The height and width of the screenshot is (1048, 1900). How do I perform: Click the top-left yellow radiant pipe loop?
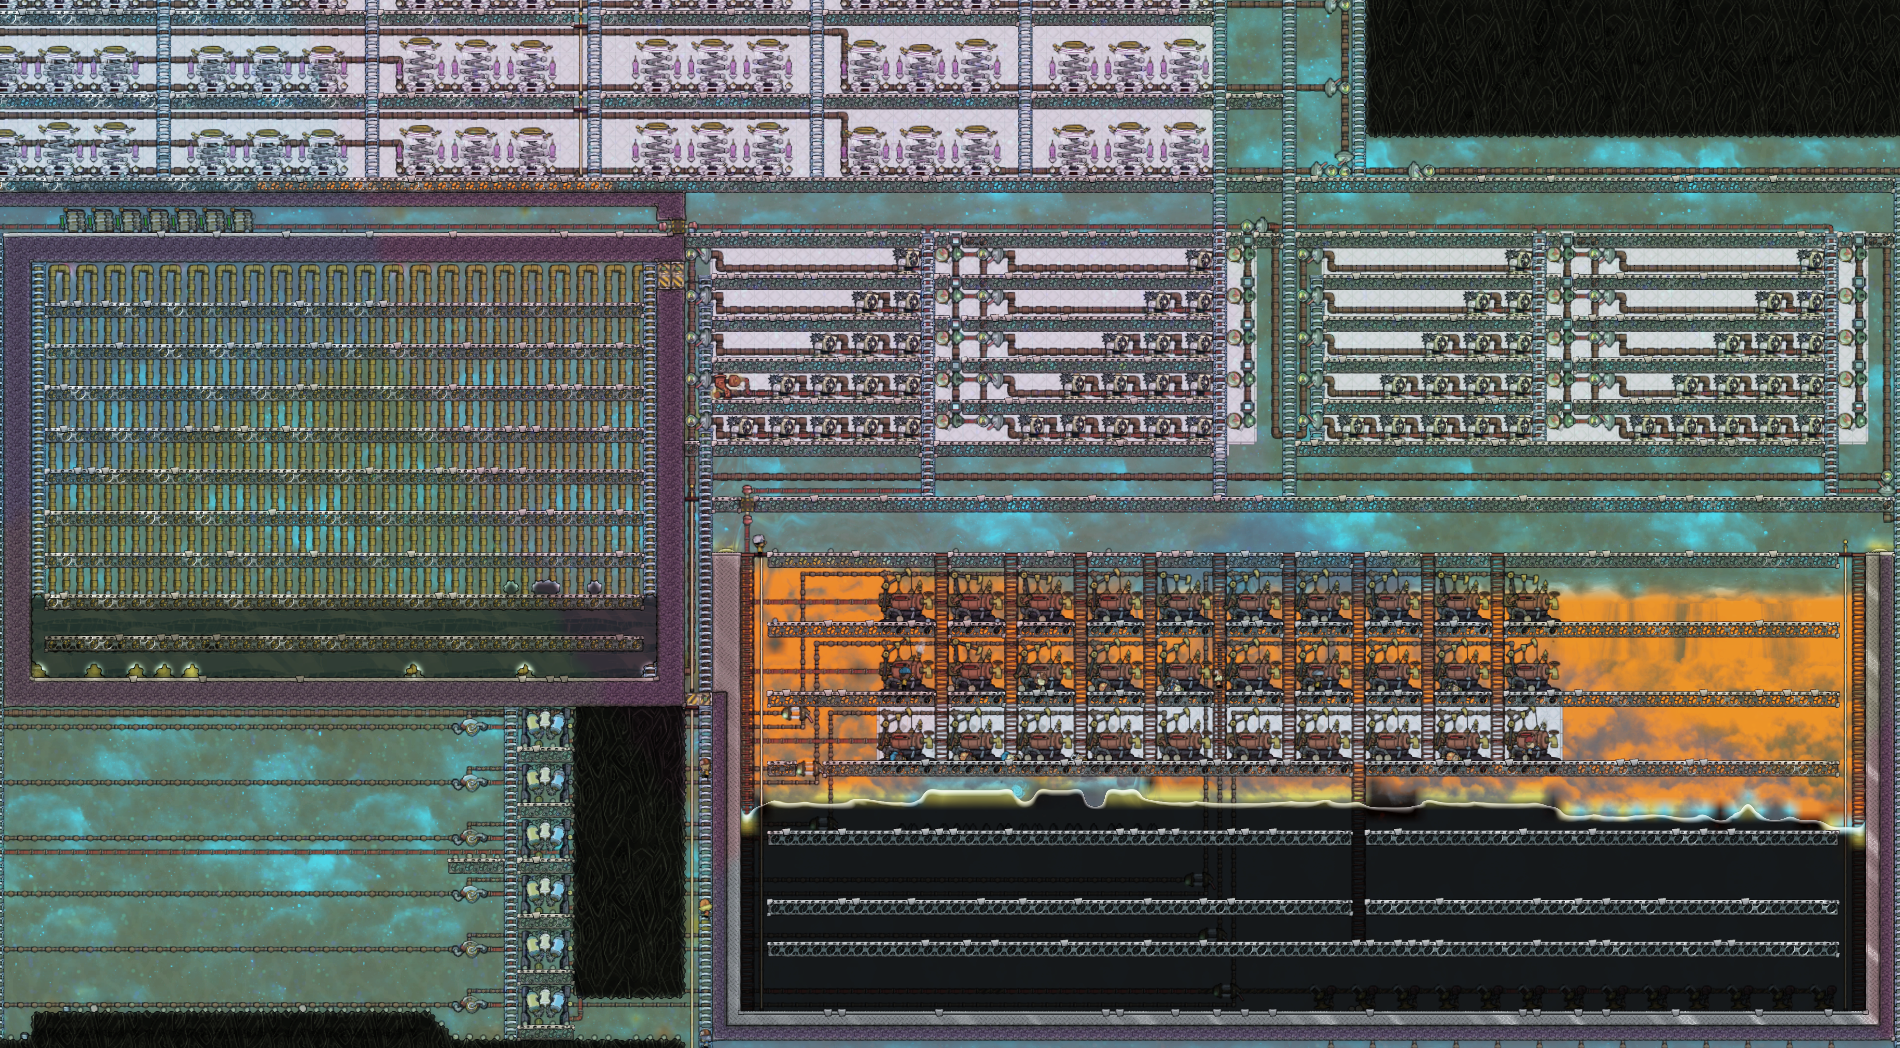pos(59,284)
